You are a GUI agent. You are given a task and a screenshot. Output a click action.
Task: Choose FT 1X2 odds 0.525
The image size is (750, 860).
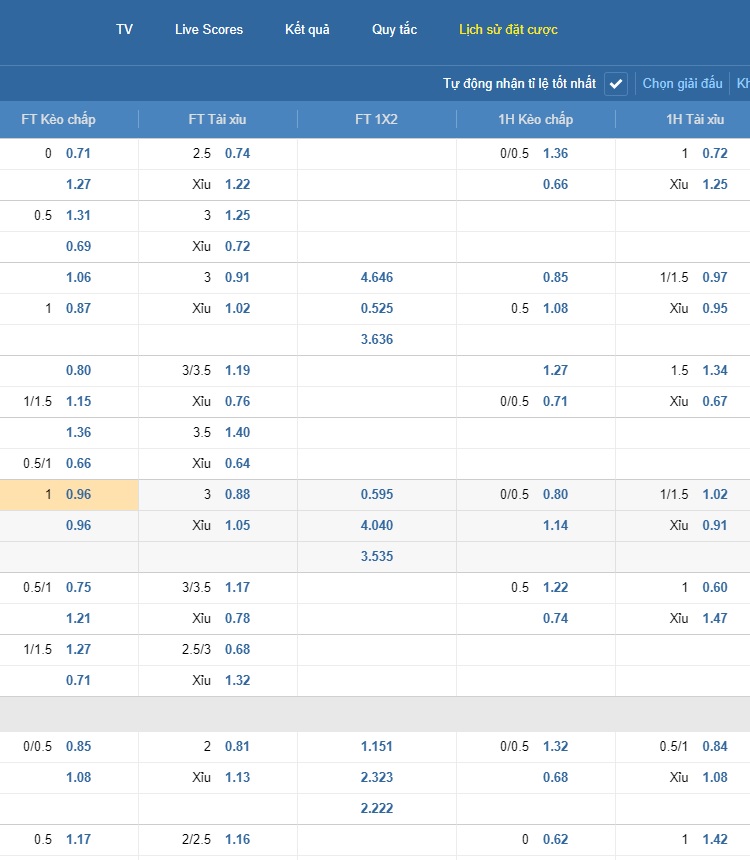pos(377,309)
